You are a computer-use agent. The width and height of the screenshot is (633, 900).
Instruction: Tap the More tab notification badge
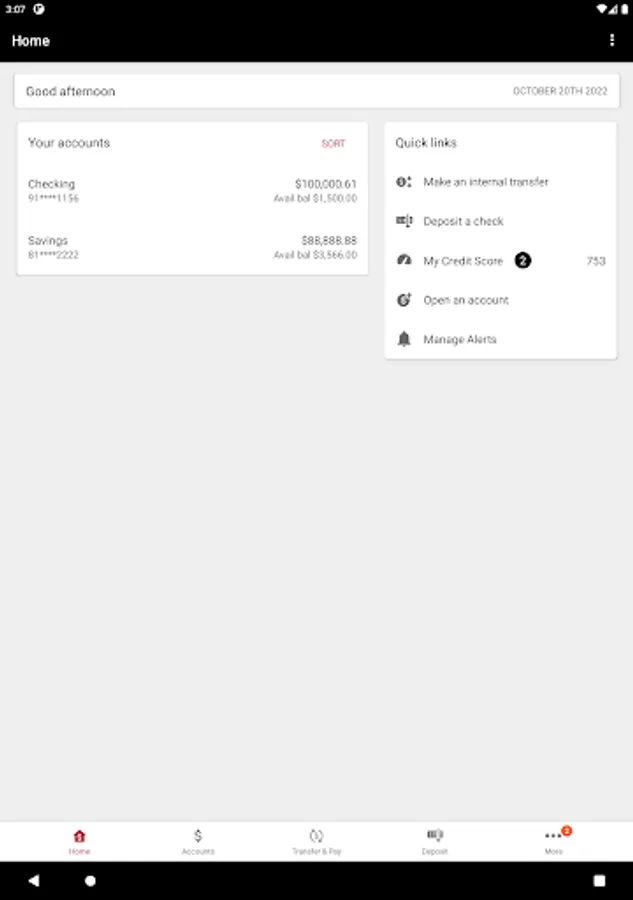click(x=566, y=831)
